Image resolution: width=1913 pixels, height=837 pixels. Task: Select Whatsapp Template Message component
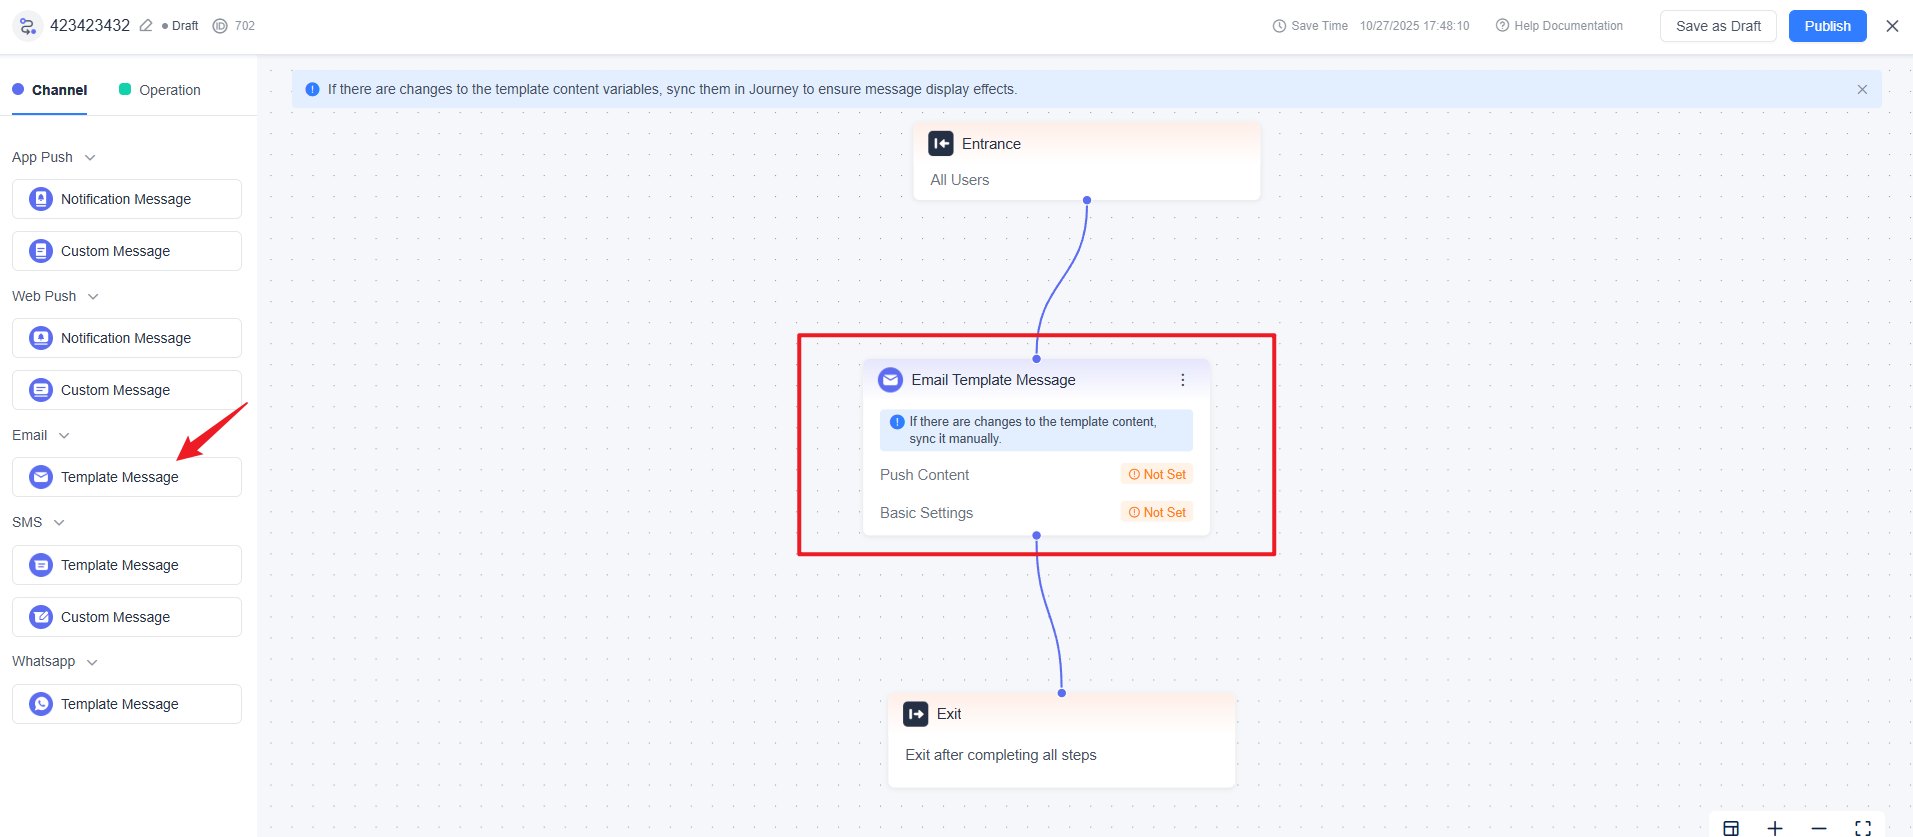127,704
